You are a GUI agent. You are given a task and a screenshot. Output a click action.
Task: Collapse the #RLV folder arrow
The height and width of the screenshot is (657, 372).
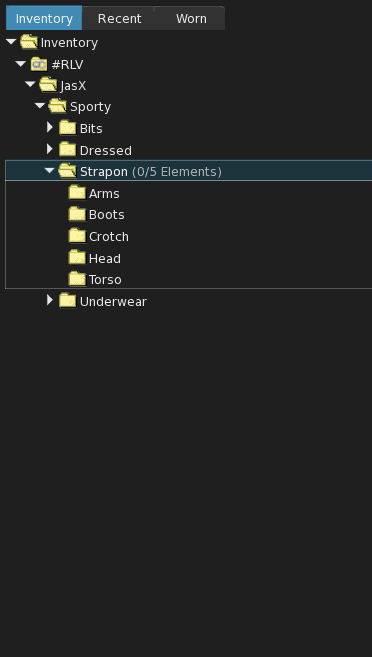point(21,64)
